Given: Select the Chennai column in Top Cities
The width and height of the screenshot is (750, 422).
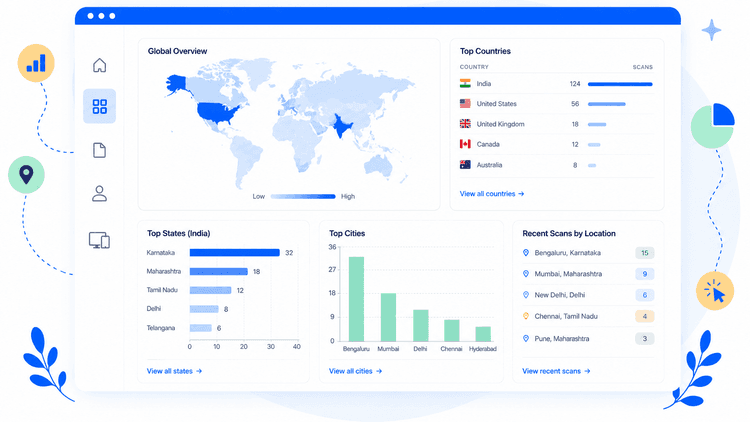Looking at the screenshot, I should [452, 330].
